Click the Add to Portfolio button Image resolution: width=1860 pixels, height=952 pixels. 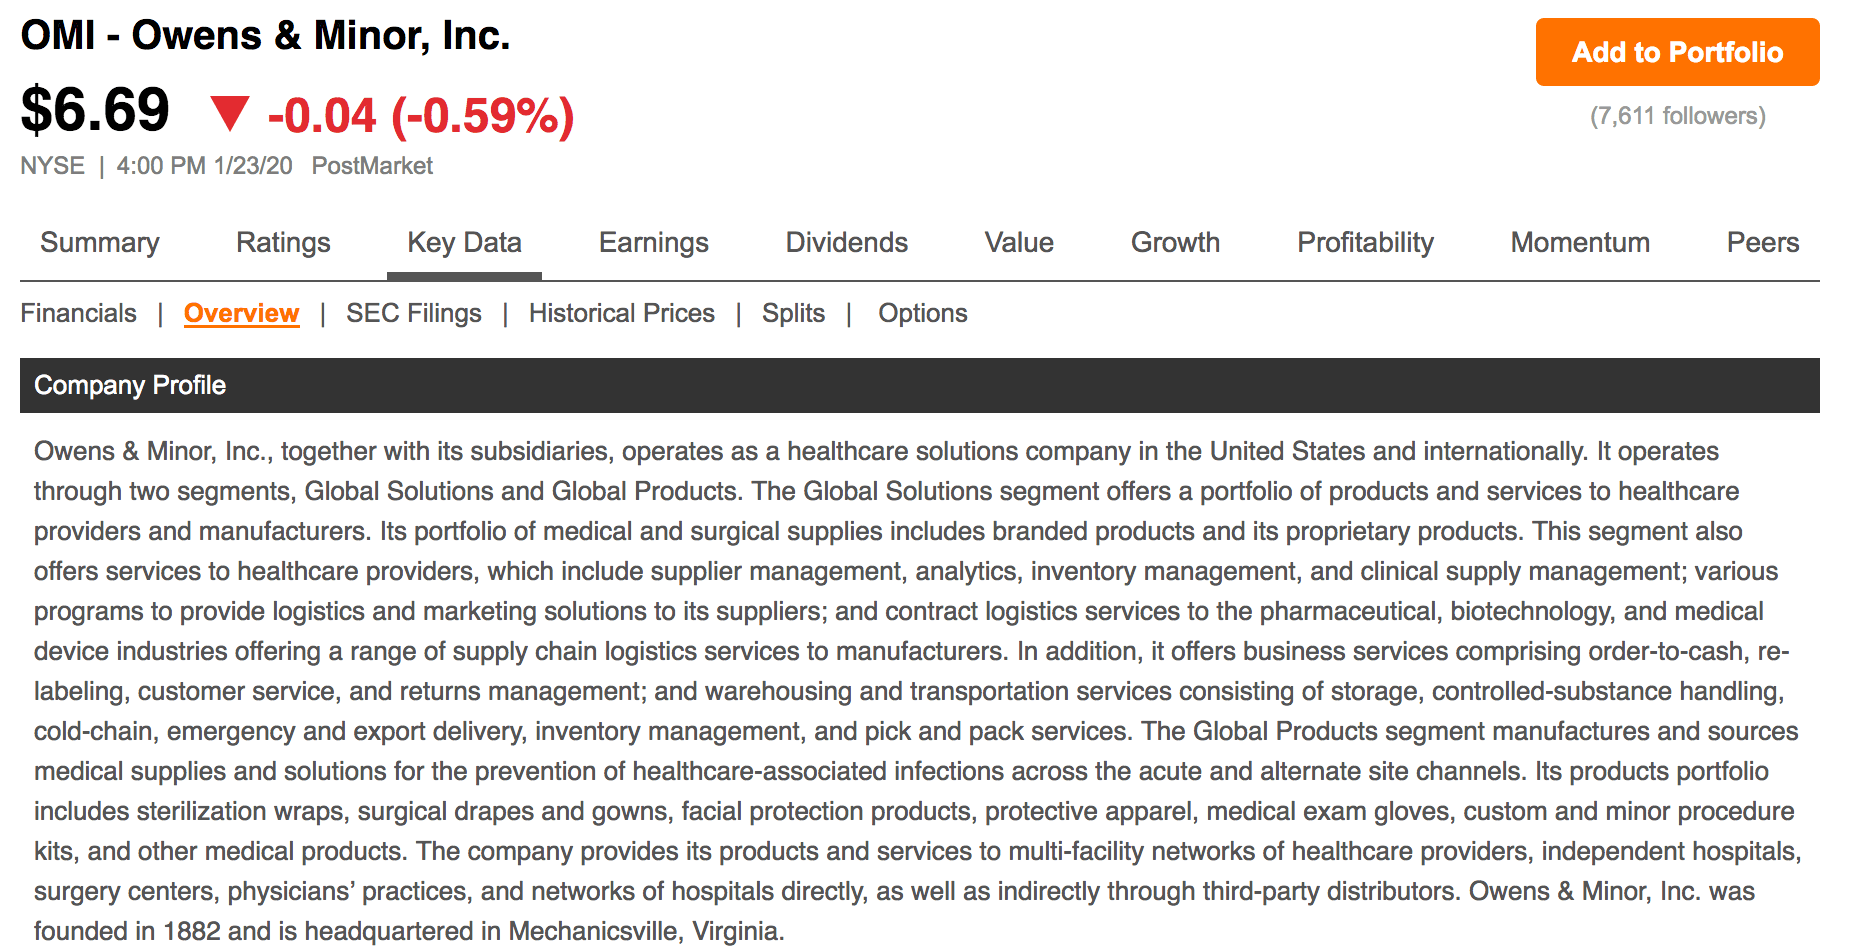coord(1677,52)
